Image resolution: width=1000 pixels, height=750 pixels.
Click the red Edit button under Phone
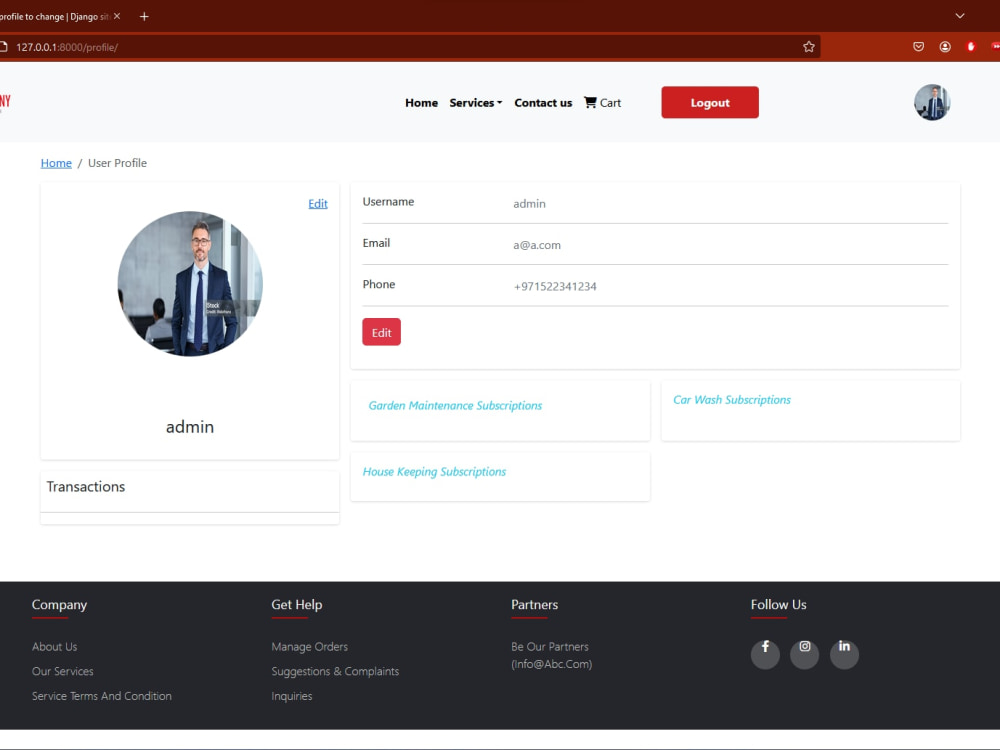(381, 332)
